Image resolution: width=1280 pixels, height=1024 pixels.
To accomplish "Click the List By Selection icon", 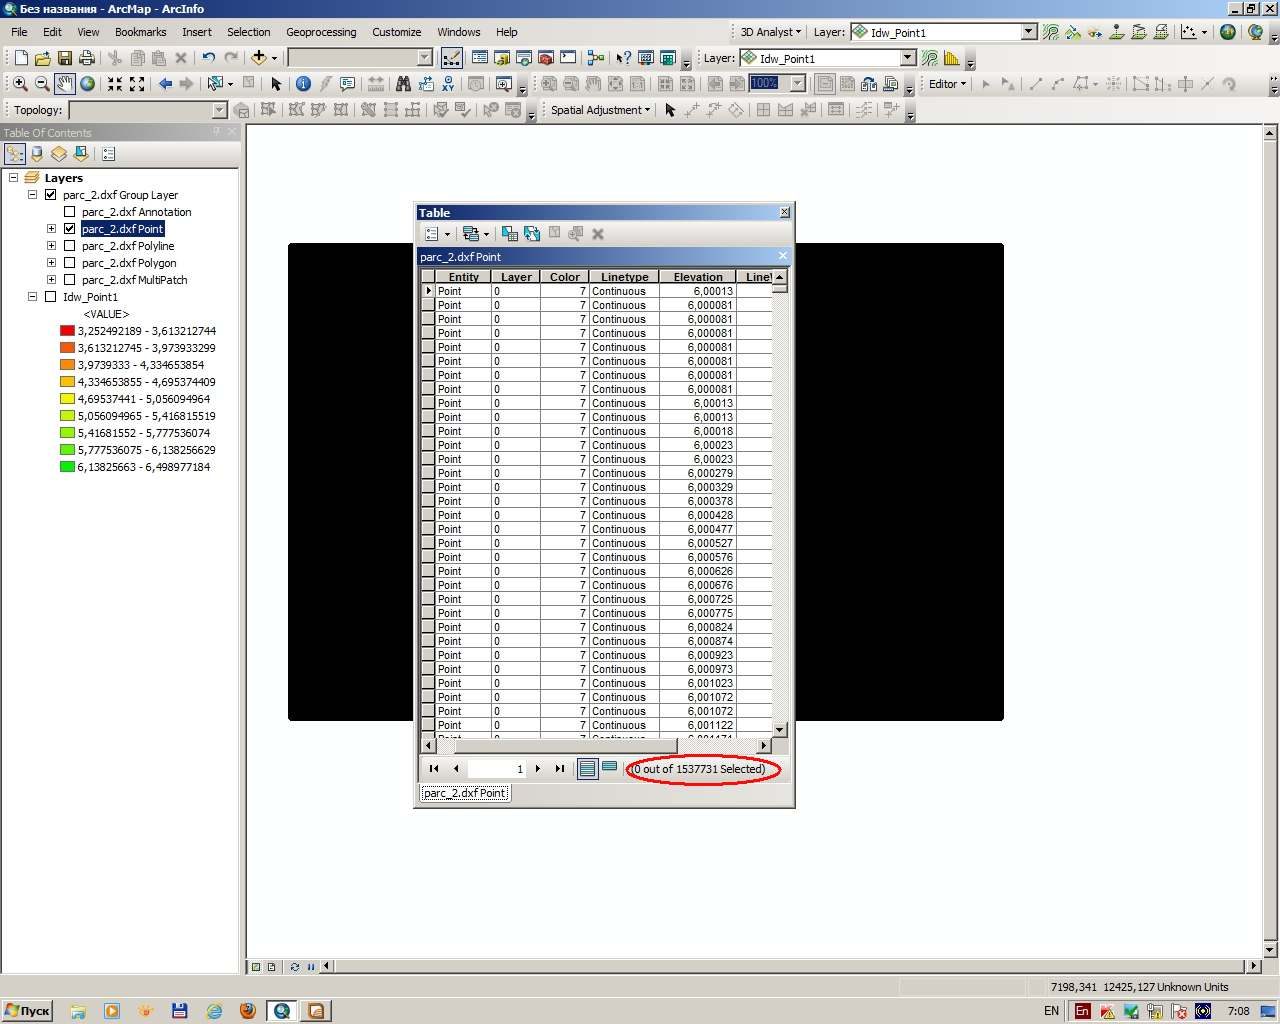I will 81,154.
